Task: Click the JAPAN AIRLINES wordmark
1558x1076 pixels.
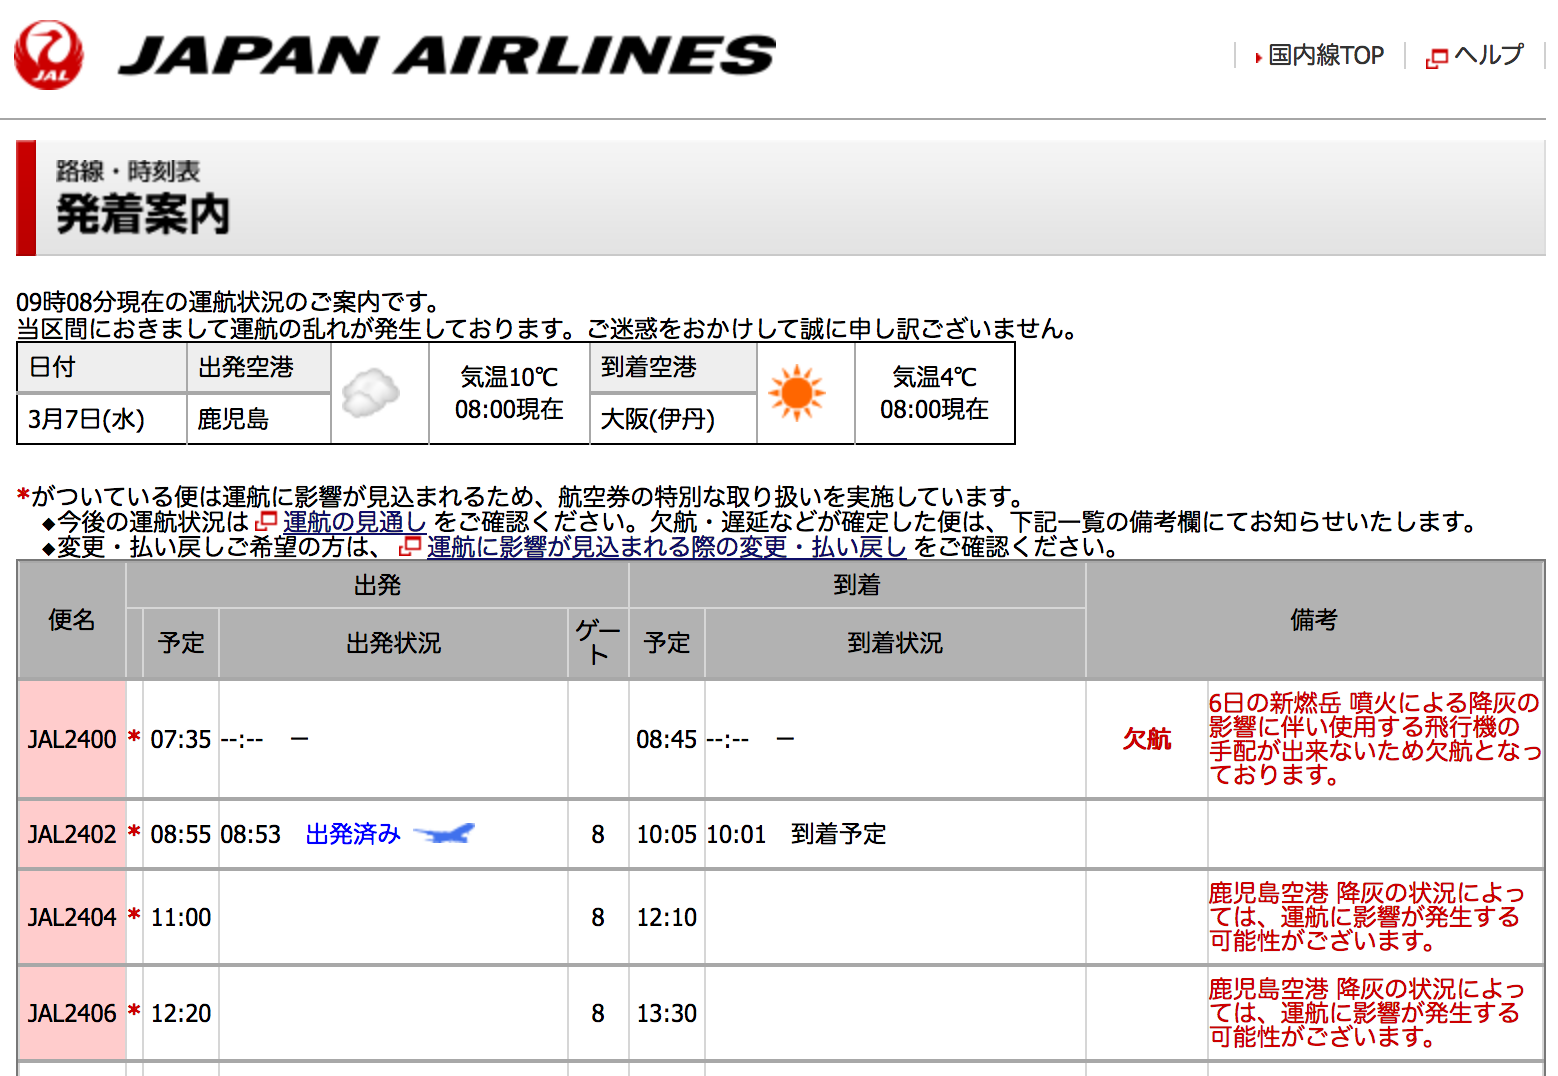Action: point(447,55)
